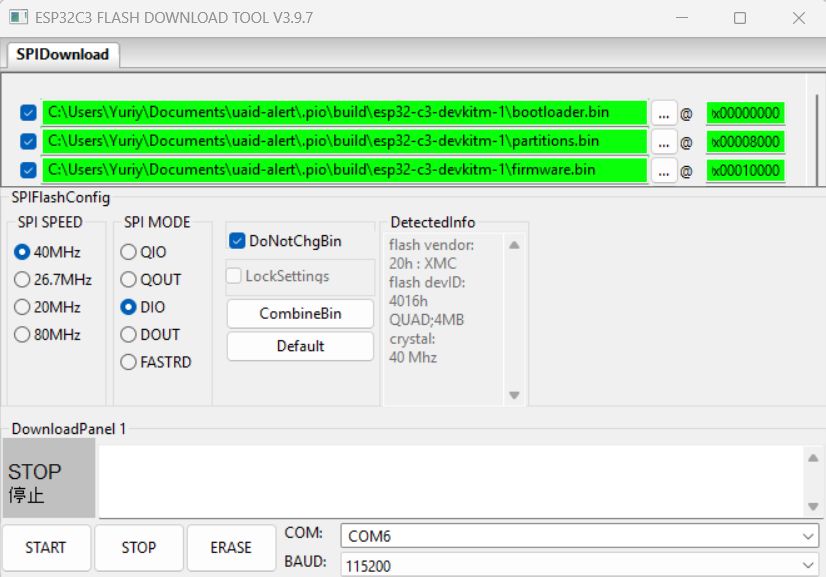Browse for file on partitions.bin row

664,142
